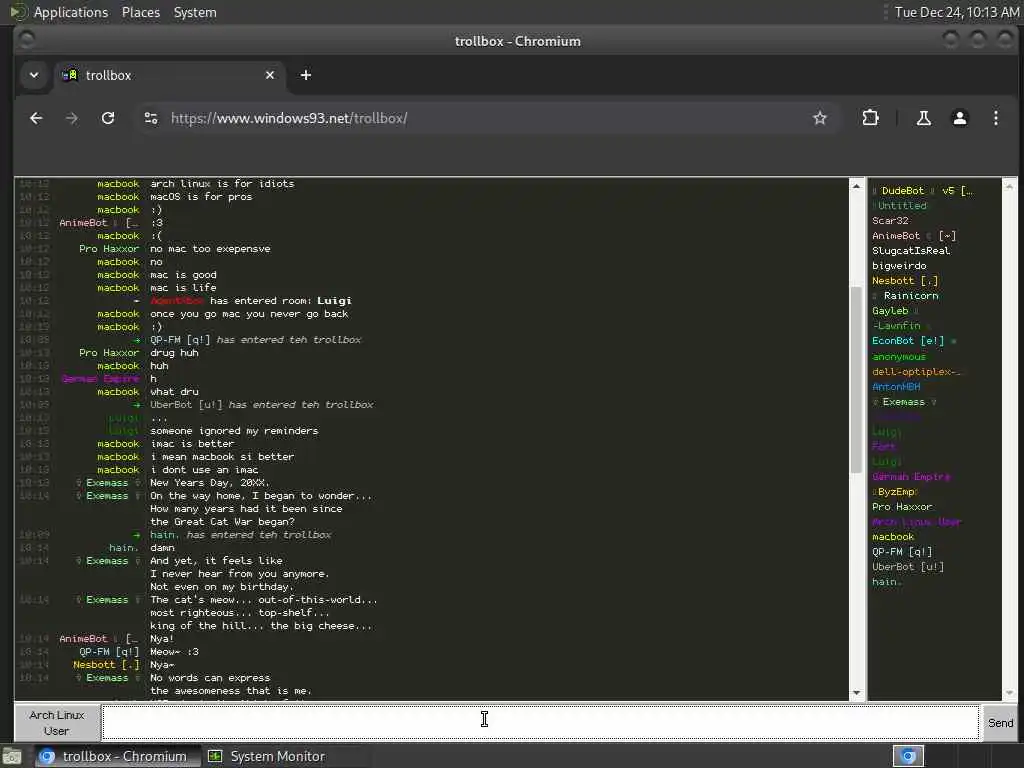The height and width of the screenshot is (768, 1024).
Task: Open a new tab with plus button
Action: coord(306,75)
